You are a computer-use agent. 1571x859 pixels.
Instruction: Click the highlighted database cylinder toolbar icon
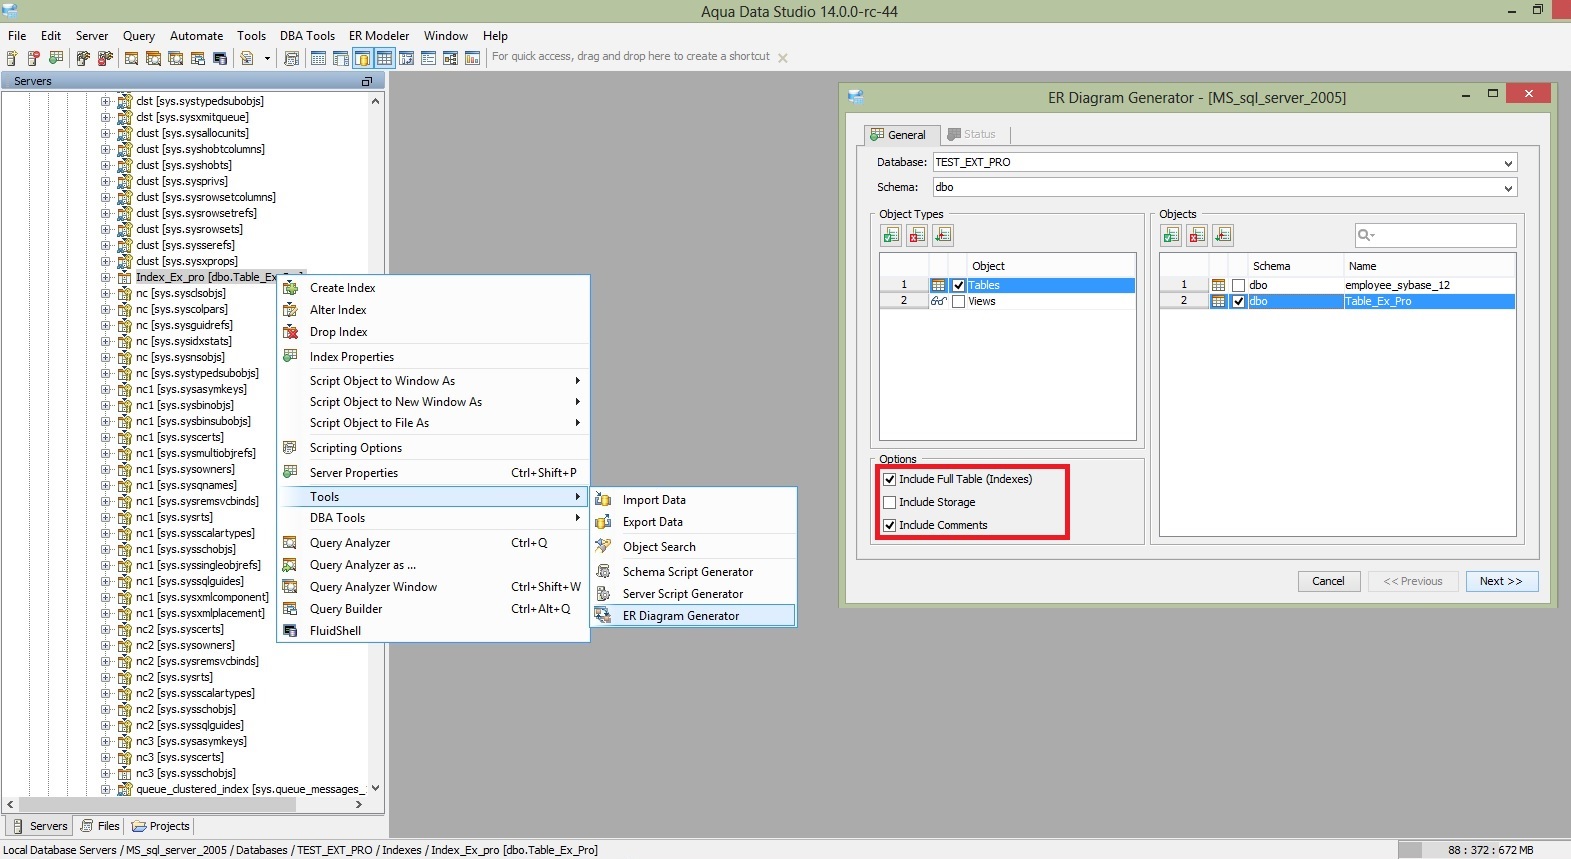tap(362, 58)
